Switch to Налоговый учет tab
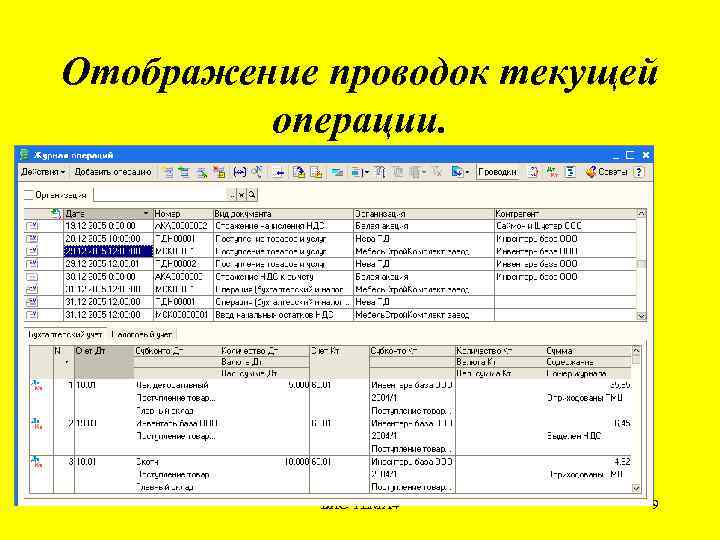 [142, 335]
